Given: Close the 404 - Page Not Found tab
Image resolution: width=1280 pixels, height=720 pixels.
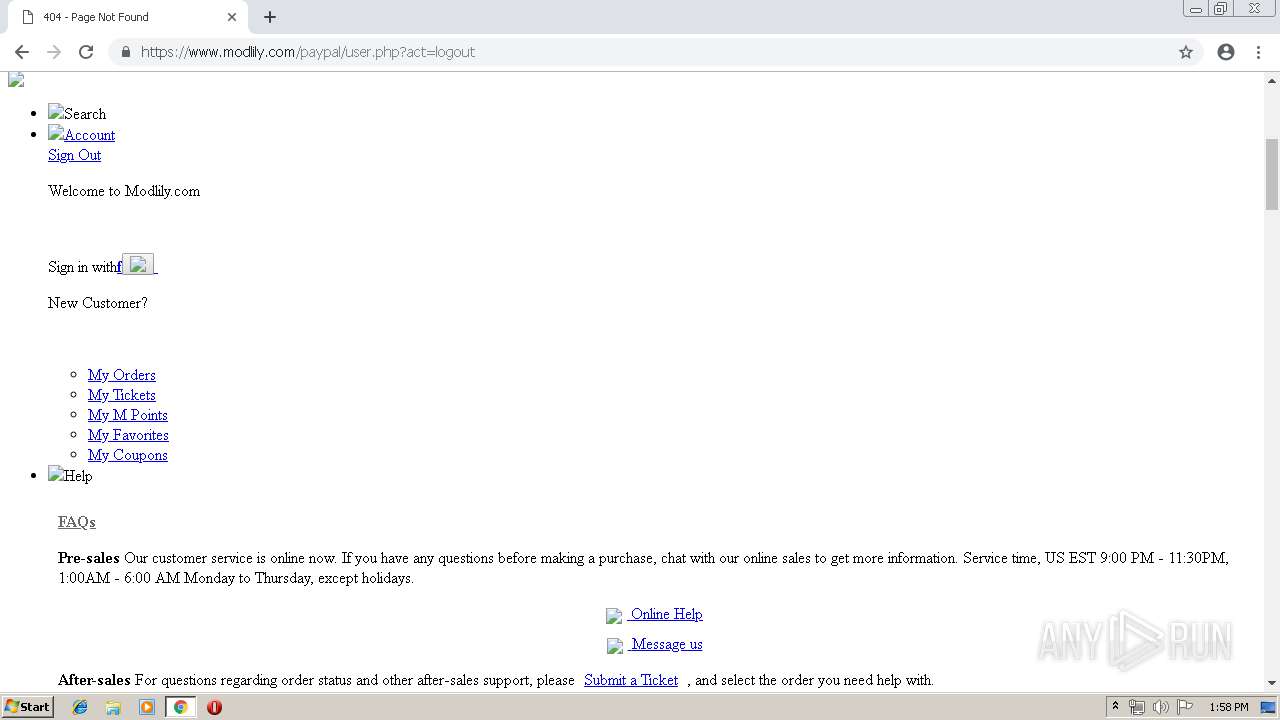Looking at the screenshot, I should [232, 17].
